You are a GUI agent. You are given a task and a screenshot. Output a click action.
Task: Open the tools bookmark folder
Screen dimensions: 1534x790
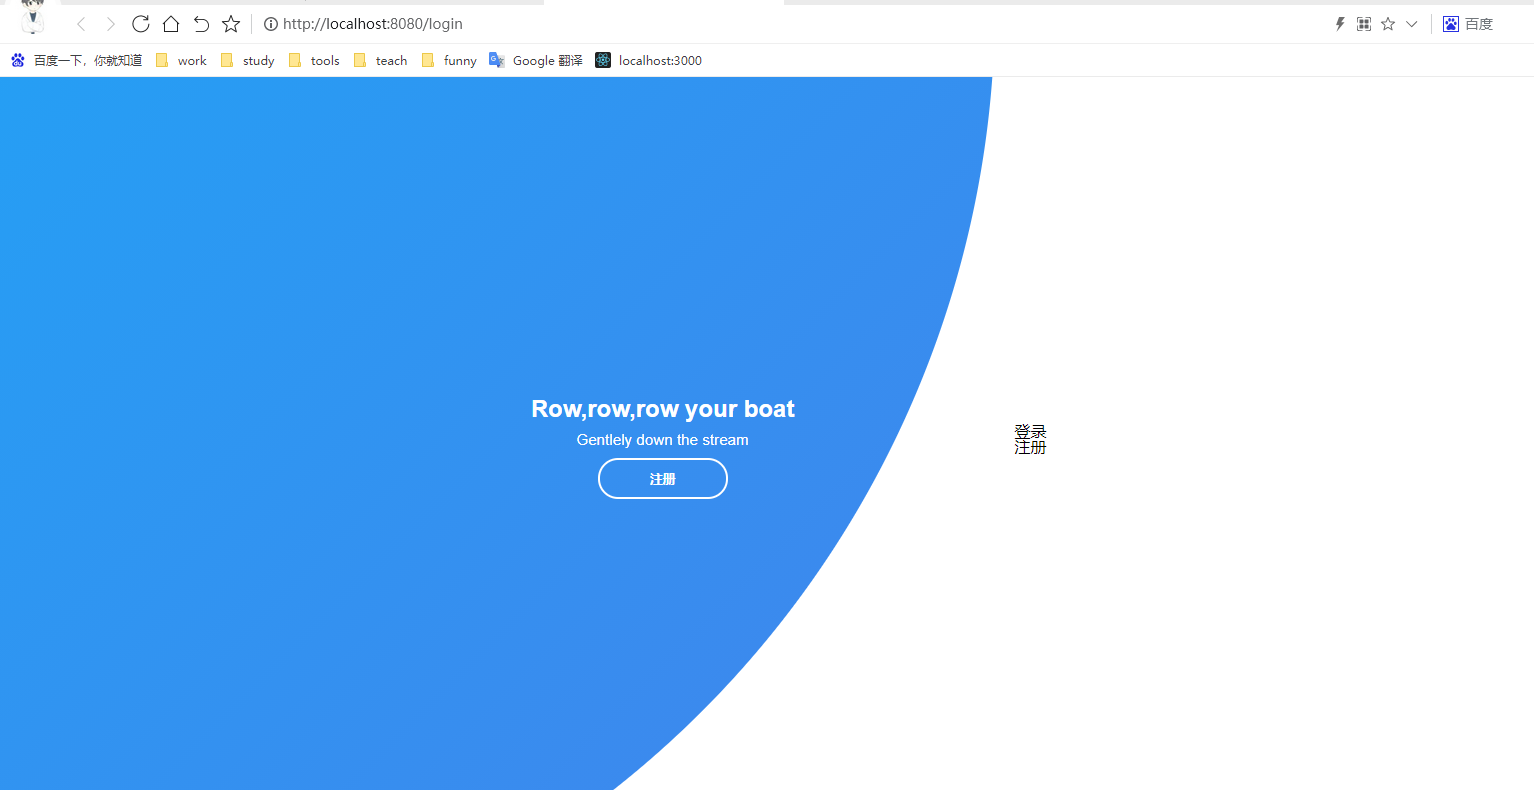pos(314,60)
